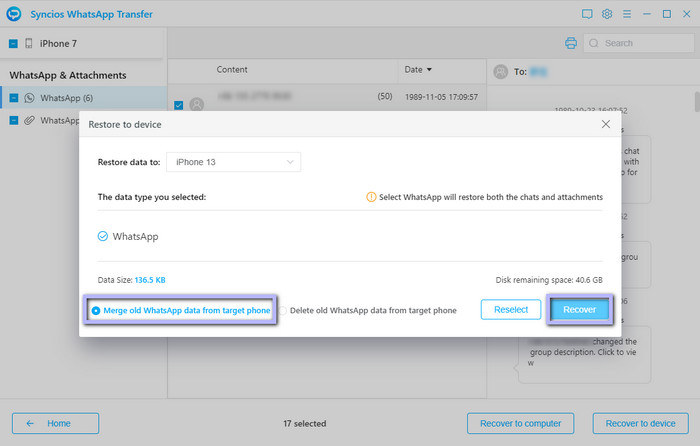Click the 136.5 KB data size value
Screen dimensions: 700x446
pos(150,280)
